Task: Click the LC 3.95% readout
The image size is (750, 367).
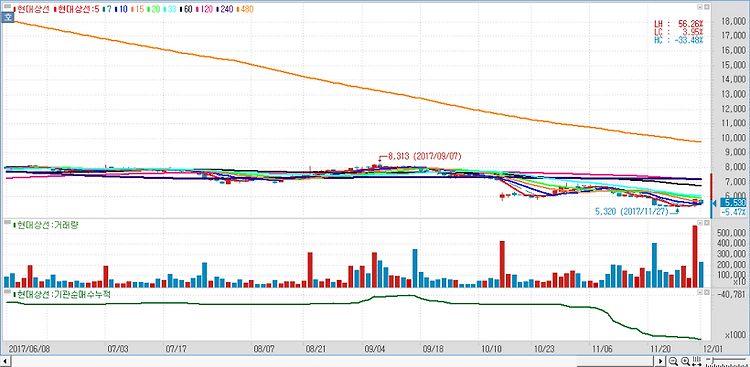Action: (679, 32)
